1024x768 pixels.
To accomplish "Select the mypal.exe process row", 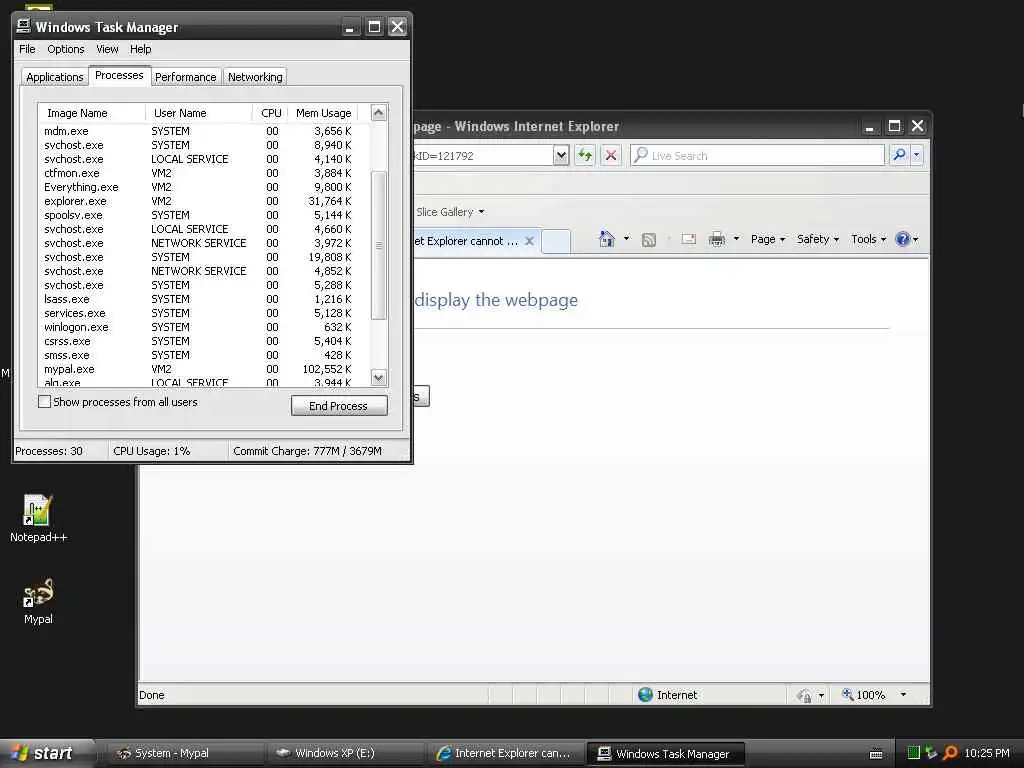I will tap(204, 369).
